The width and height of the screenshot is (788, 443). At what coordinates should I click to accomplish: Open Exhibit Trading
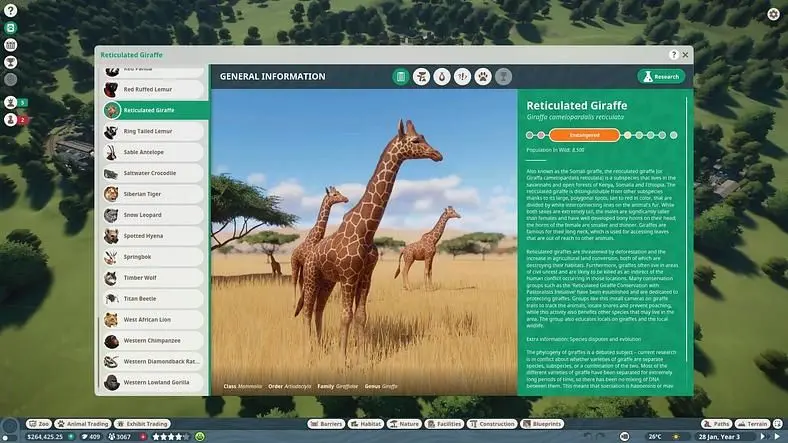(143, 424)
